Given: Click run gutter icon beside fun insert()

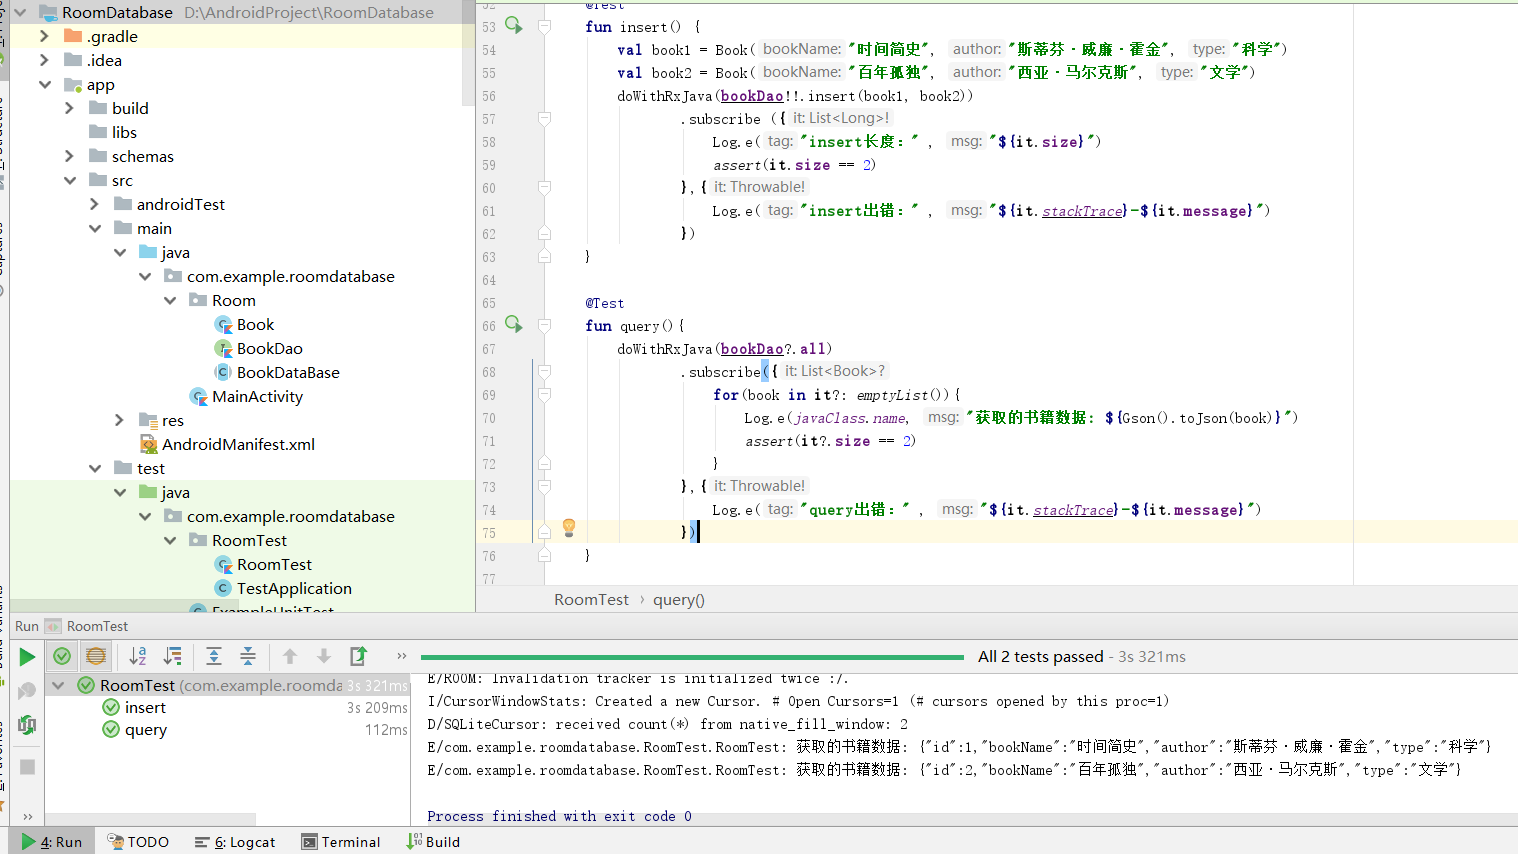Looking at the screenshot, I should 514,26.
